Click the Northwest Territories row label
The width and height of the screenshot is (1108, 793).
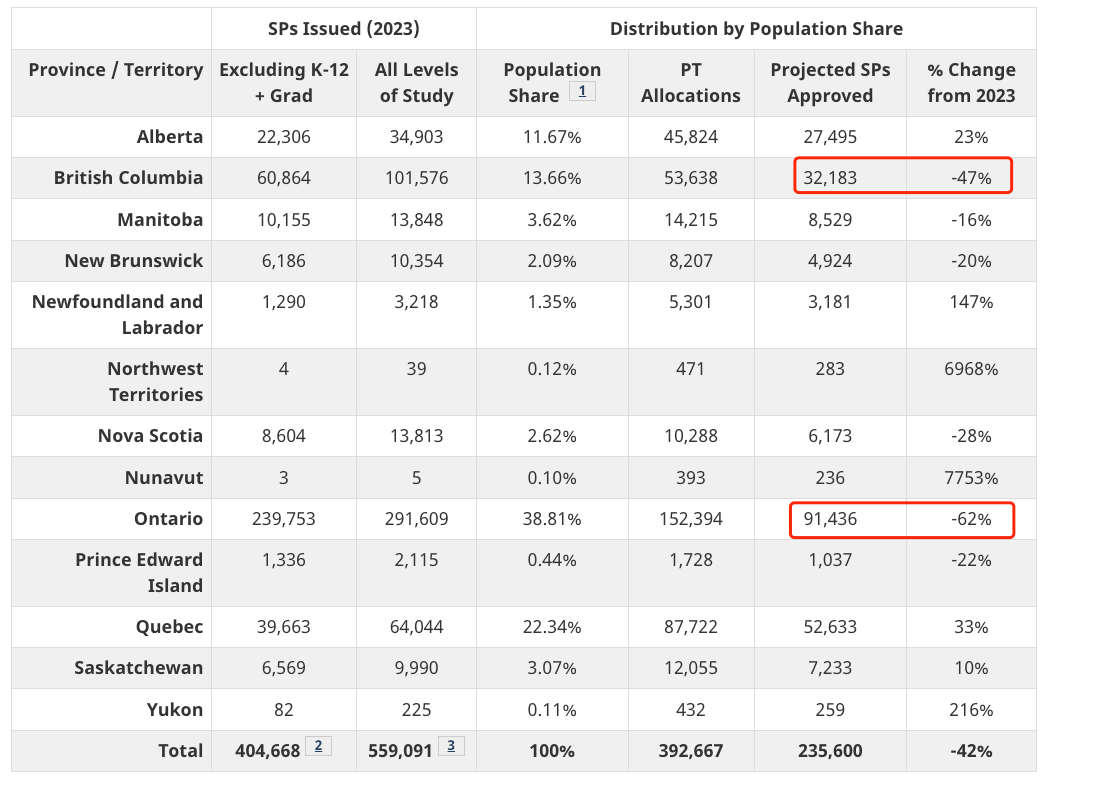coord(155,382)
